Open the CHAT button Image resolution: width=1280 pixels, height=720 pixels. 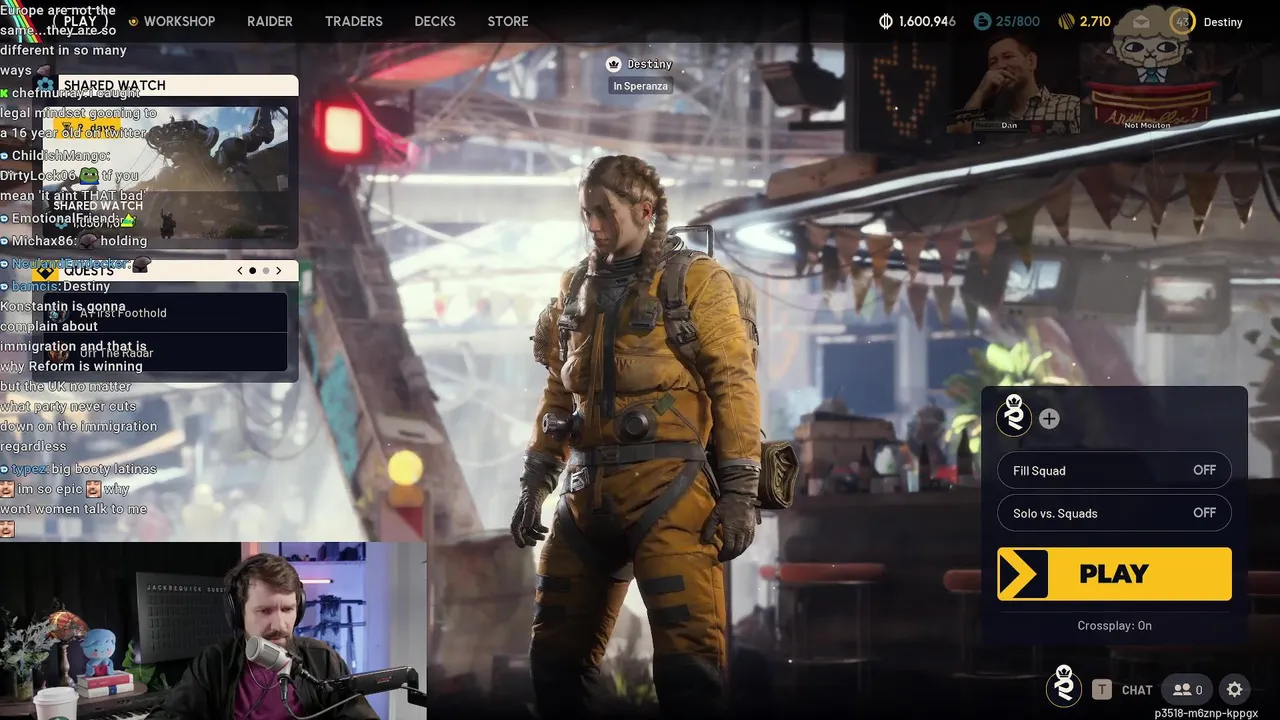click(x=1137, y=690)
